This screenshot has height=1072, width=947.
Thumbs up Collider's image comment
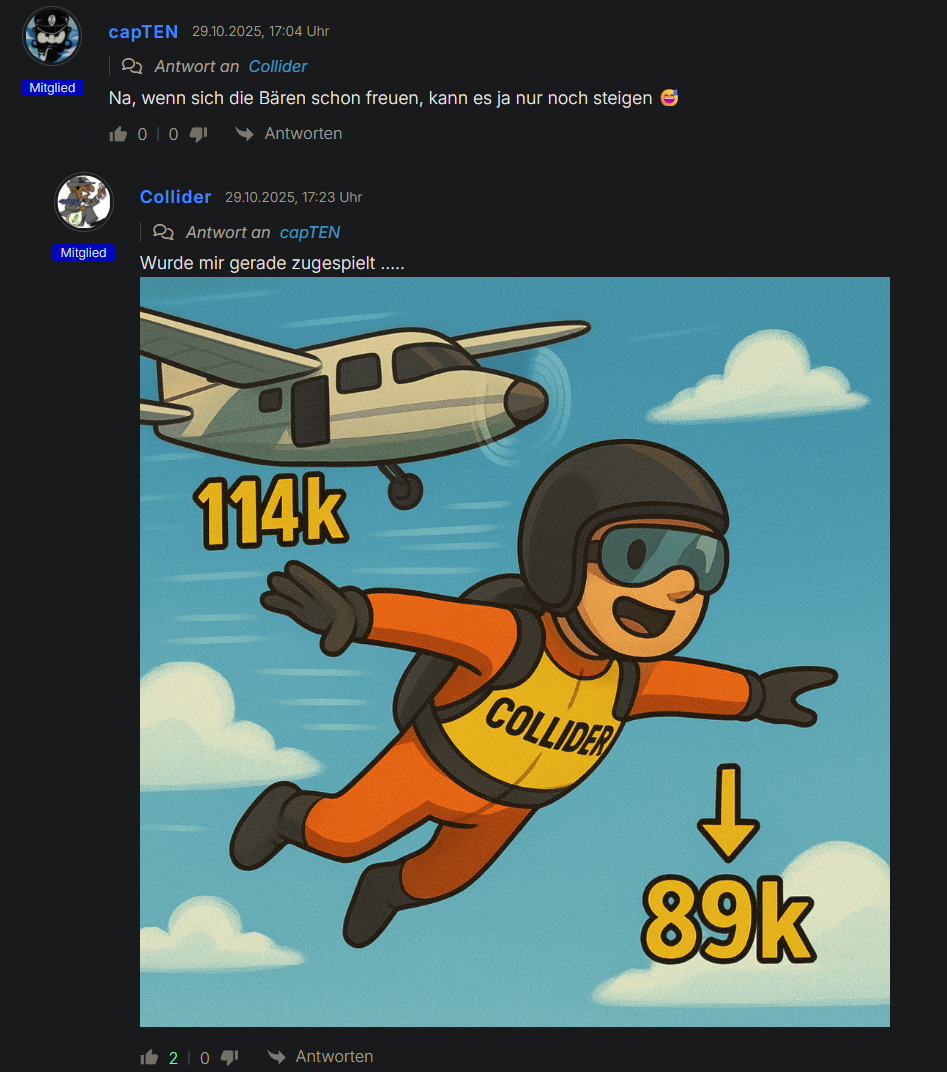[x=150, y=1057]
